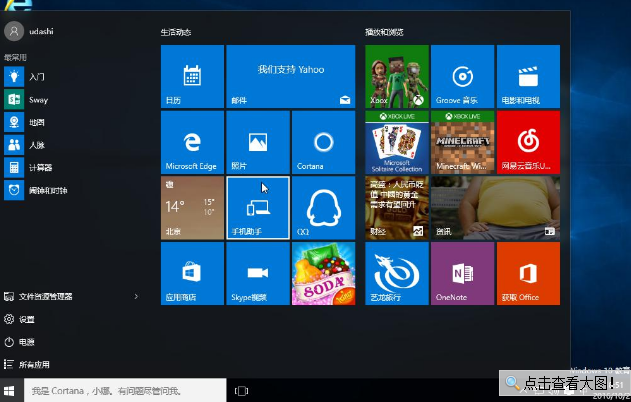Launch the QQ penguin tile
The image size is (631, 402).
click(324, 208)
